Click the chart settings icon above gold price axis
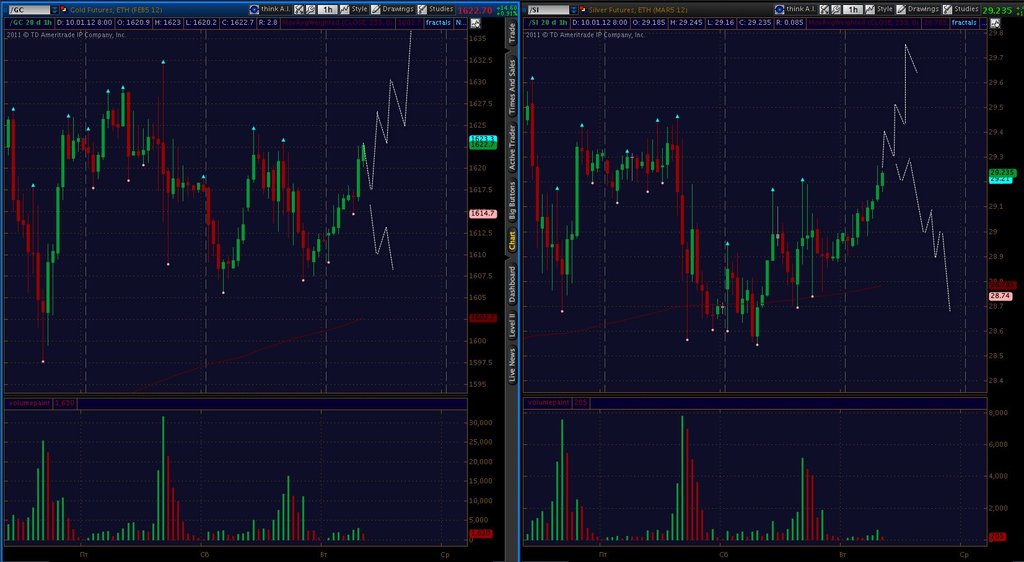This screenshot has height=562, width=1024. 475,23
